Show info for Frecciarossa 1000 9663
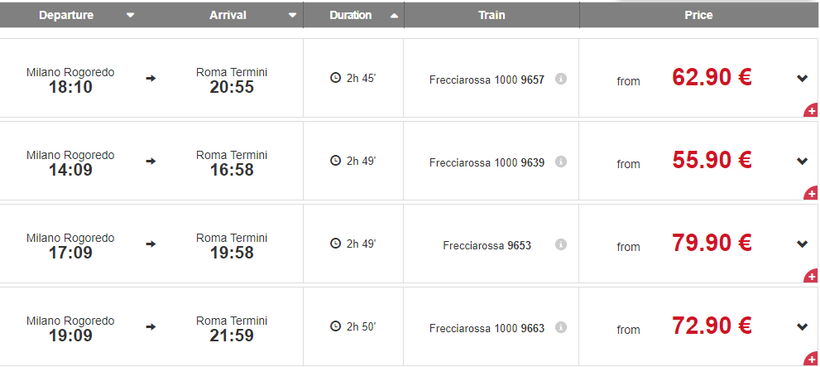The width and height of the screenshot is (820, 367). [561, 327]
